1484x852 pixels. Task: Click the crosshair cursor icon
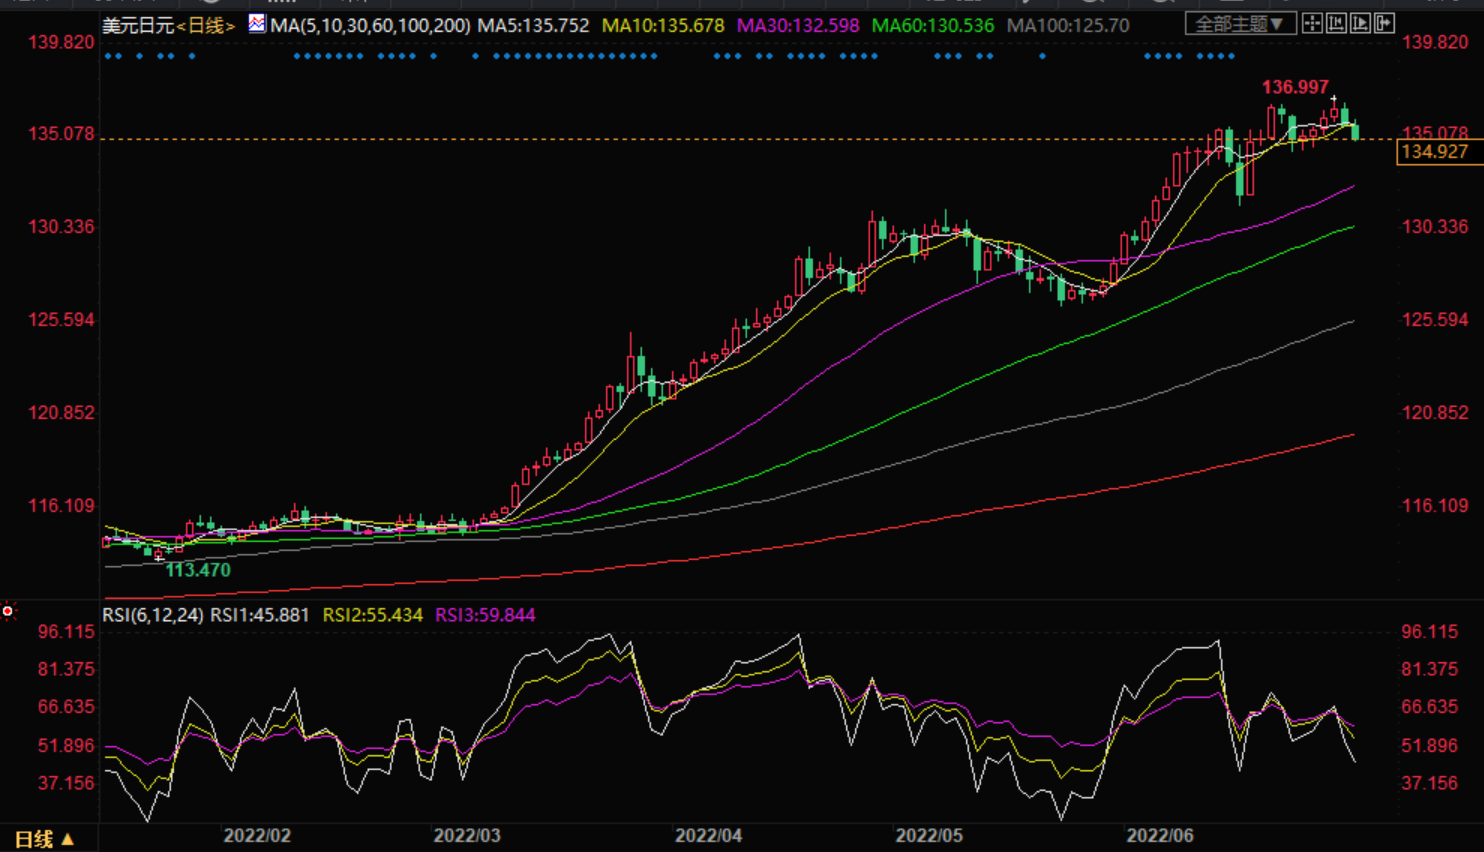pos(1312,23)
